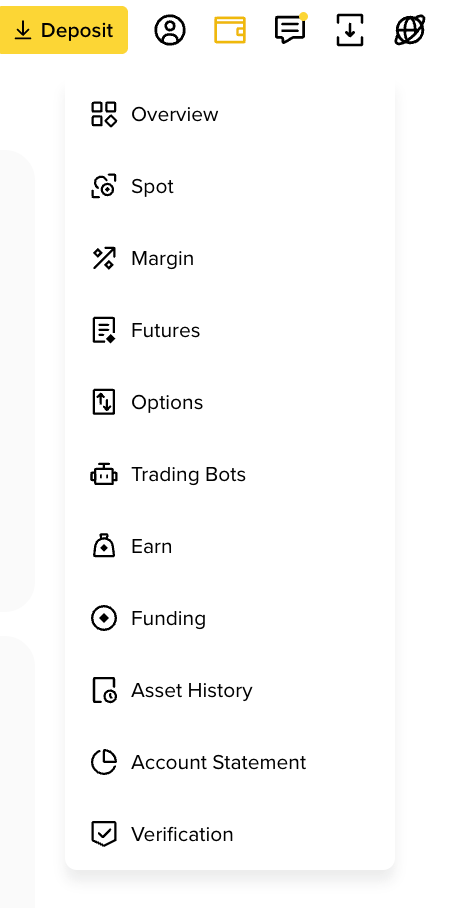The width and height of the screenshot is (454, 908).
Task: Click the app download icon
Action: coord(350,30)
